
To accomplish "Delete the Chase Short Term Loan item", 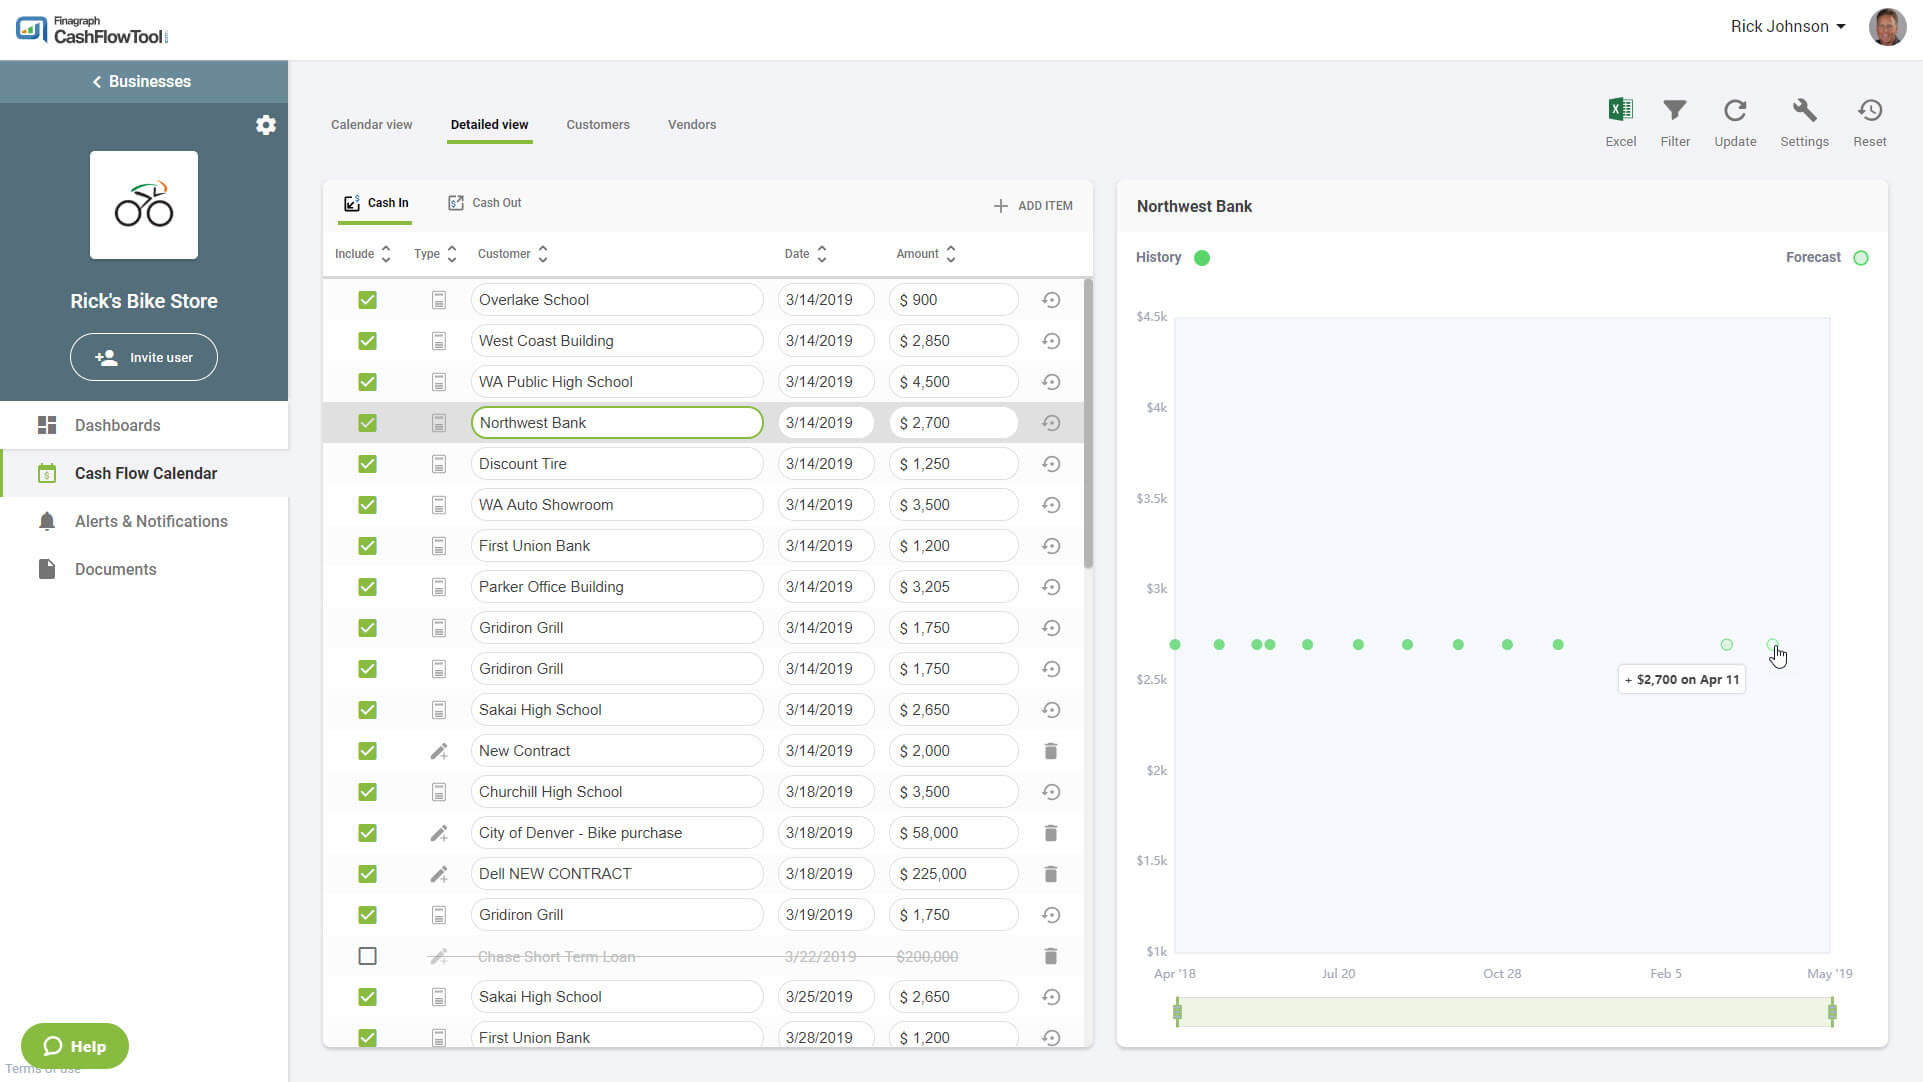I will tap(1051, 956).
